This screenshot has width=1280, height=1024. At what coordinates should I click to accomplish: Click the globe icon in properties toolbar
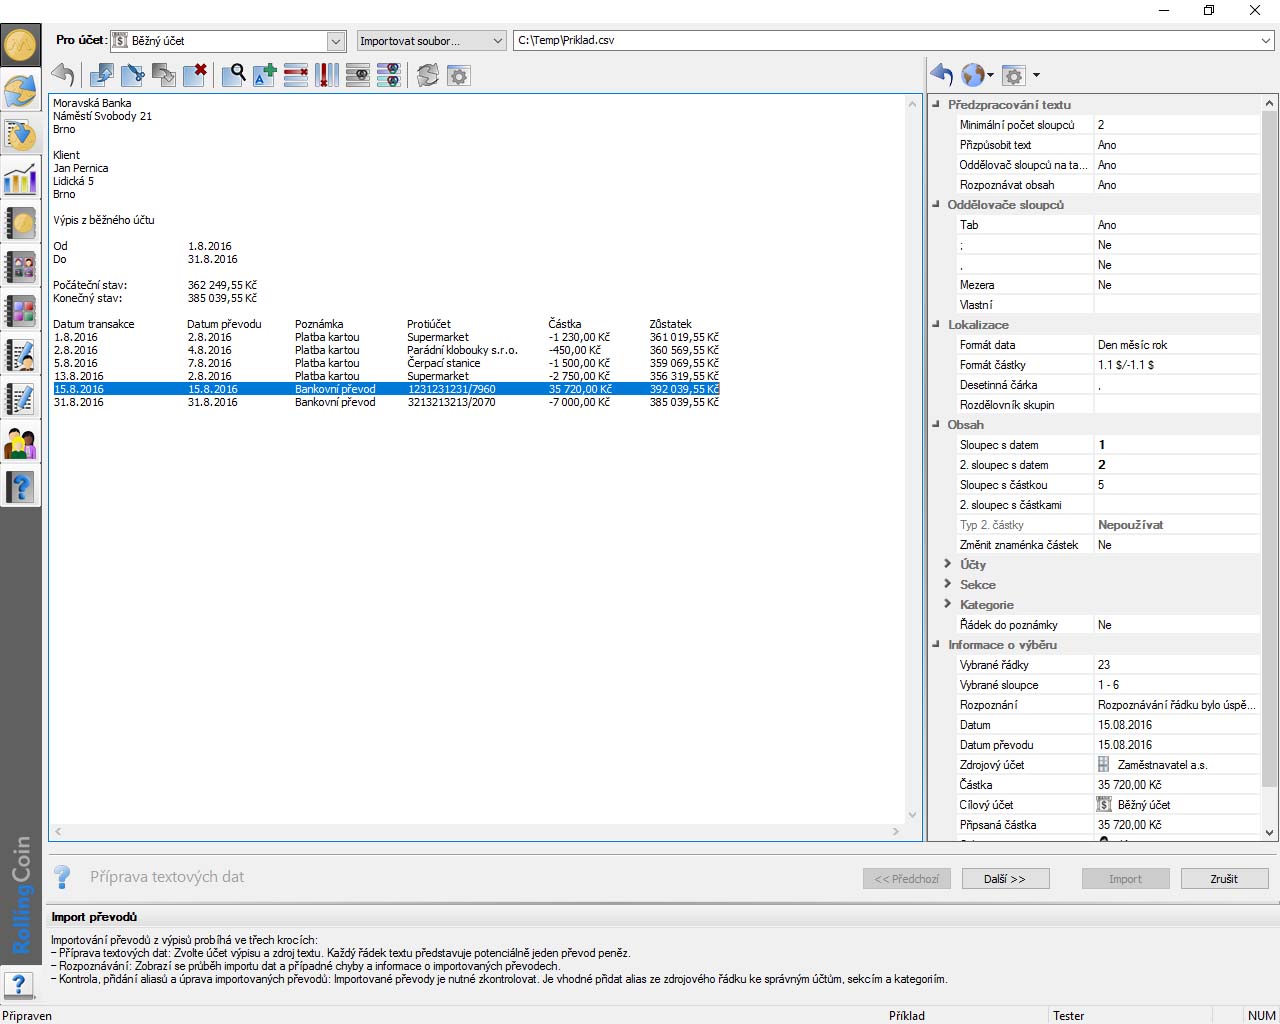click(973, 75)
